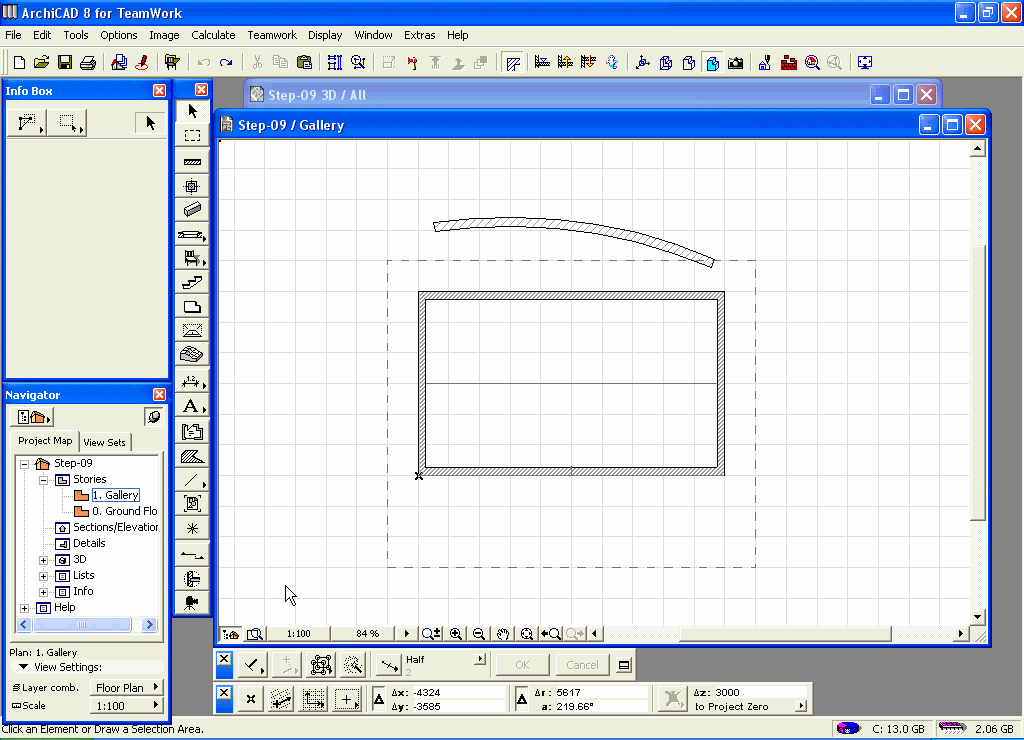This screenshot has height=740, width=1024.
Task: Toggle the delta radius relative coordinate button
Action: [x=522, y=699]
